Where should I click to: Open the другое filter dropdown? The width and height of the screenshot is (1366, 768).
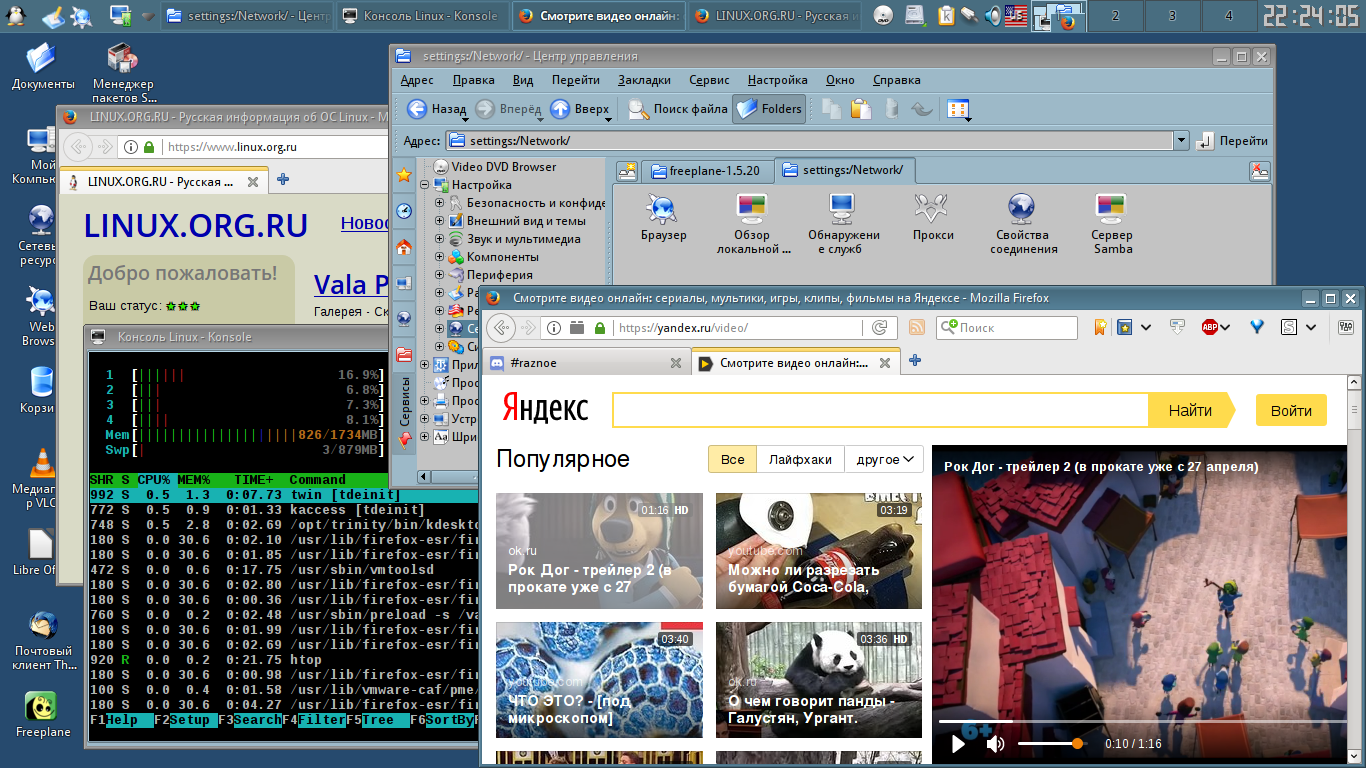(883, 459)
